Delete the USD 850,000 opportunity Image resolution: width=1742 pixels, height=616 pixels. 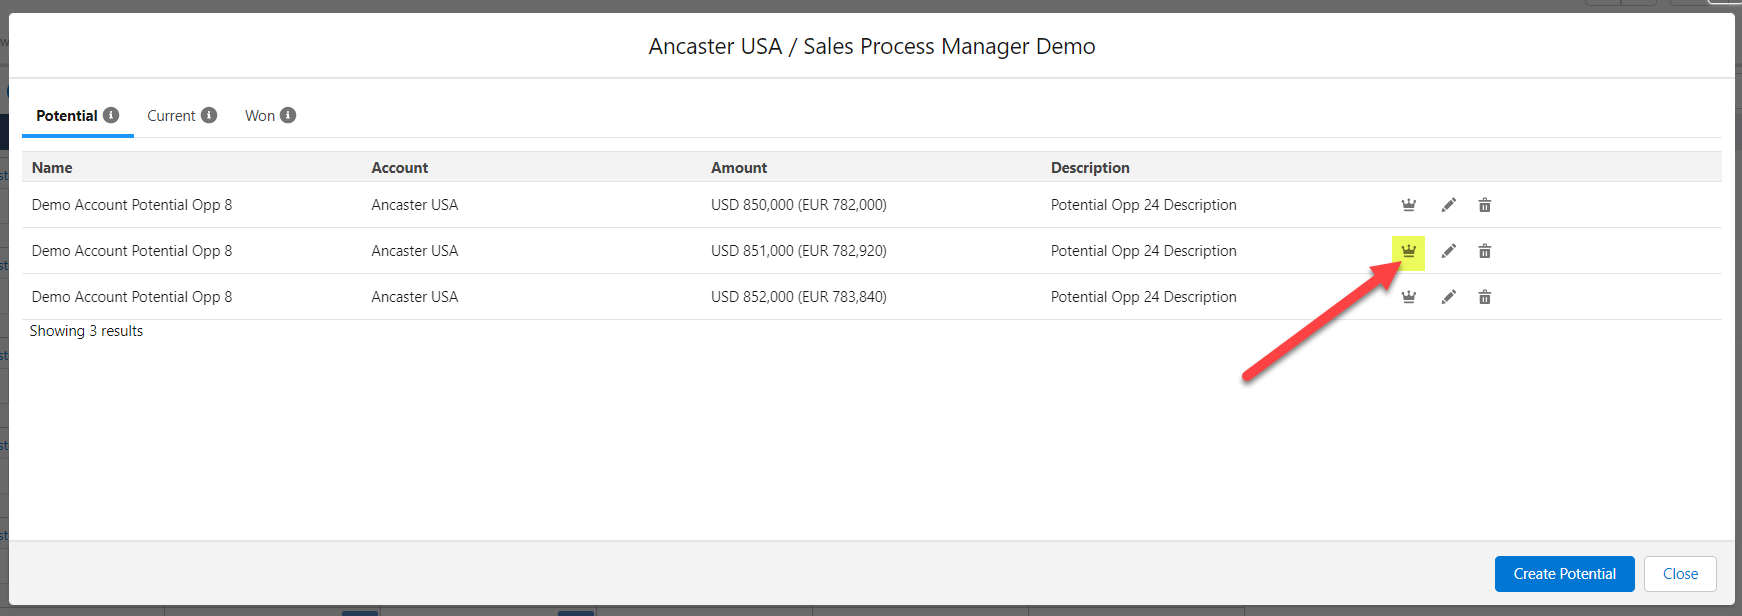[1485, 205]
